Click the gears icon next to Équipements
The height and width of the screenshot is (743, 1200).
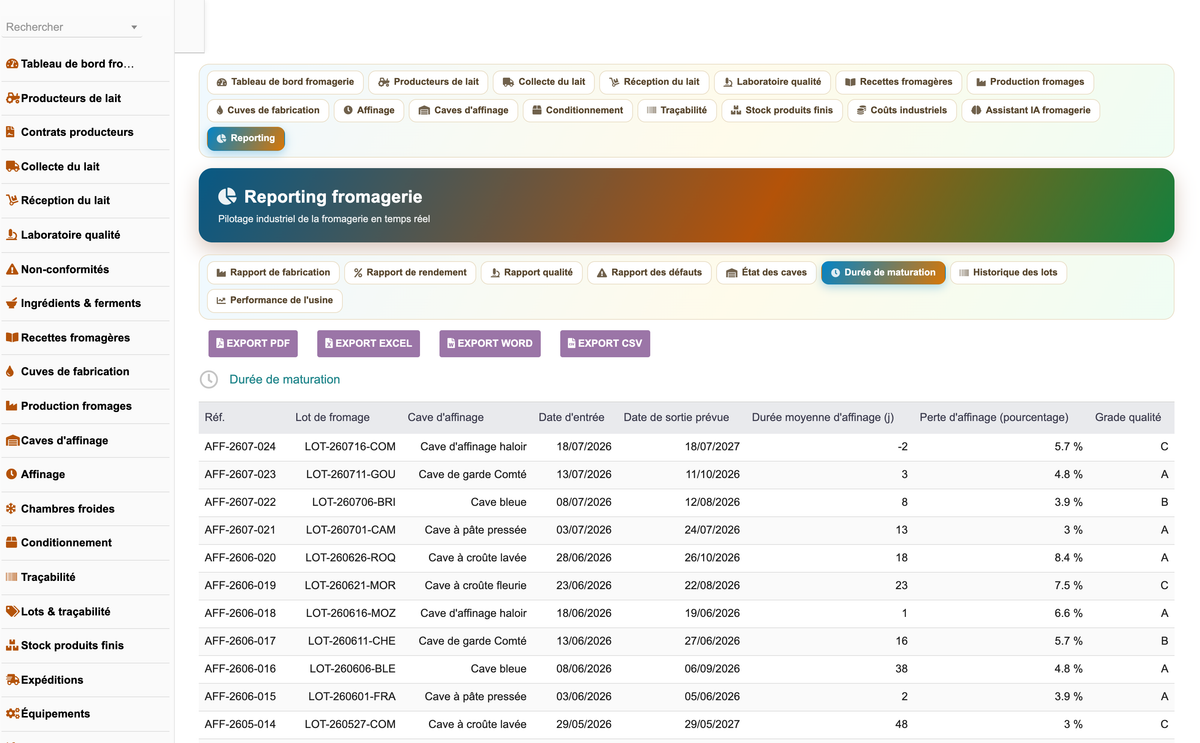pos(13,713)
